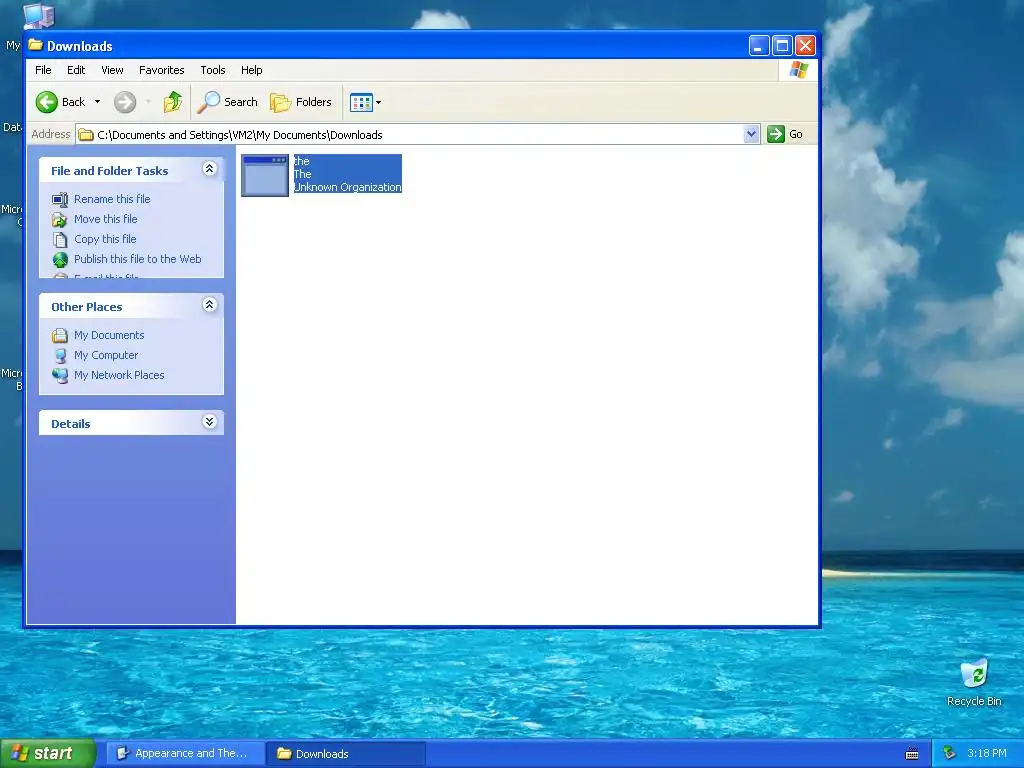Screen dimensions: 1024x768
Task: Open the File menu
Action: tap(43, 70)
